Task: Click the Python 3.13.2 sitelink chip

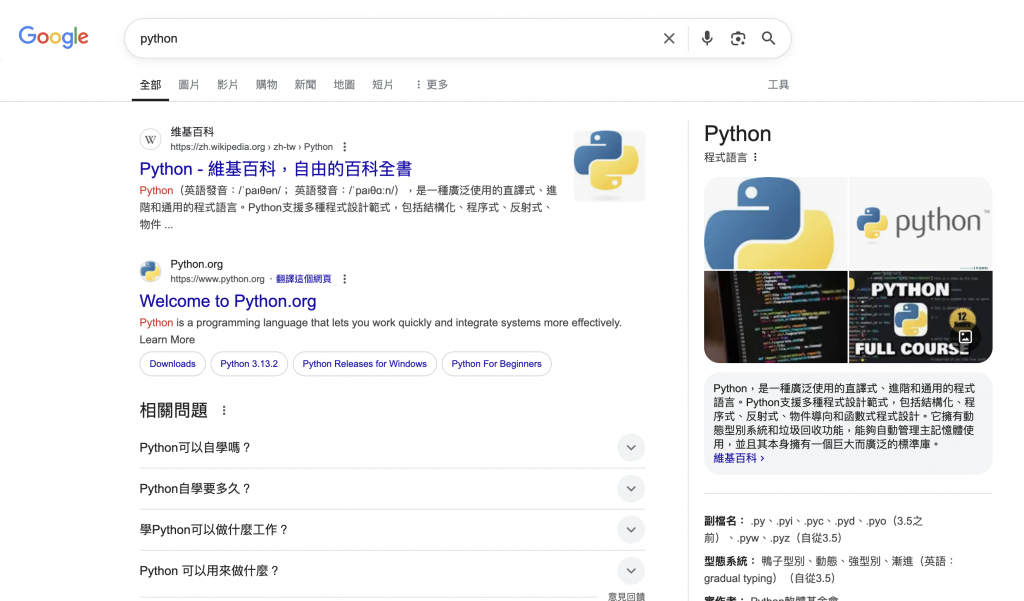Action: click(249, 364)
